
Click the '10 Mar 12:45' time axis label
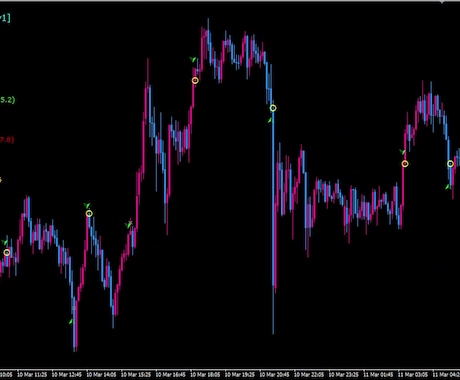tap(67, 375)
